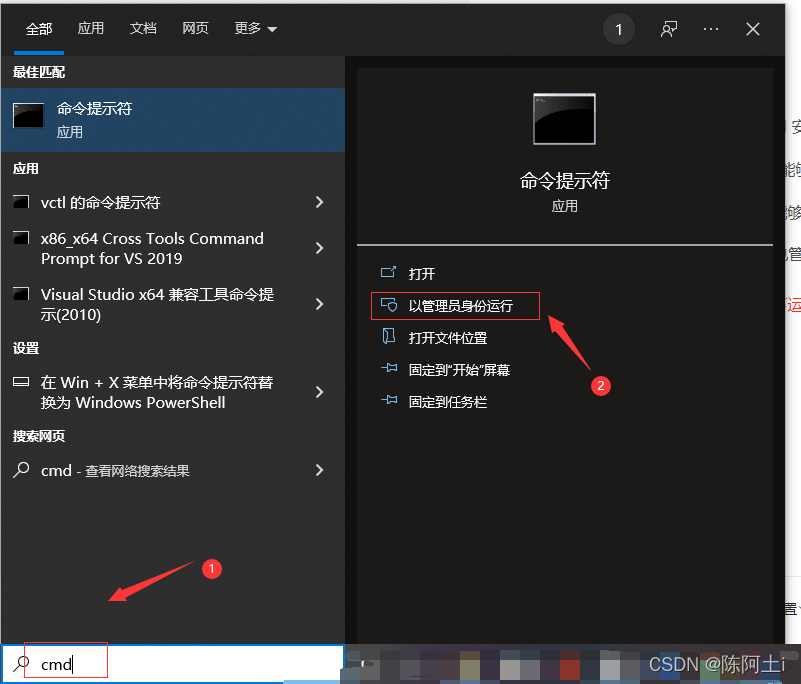Click the 设置 section header
Screen dimensions: 801x684
point(26,348)
